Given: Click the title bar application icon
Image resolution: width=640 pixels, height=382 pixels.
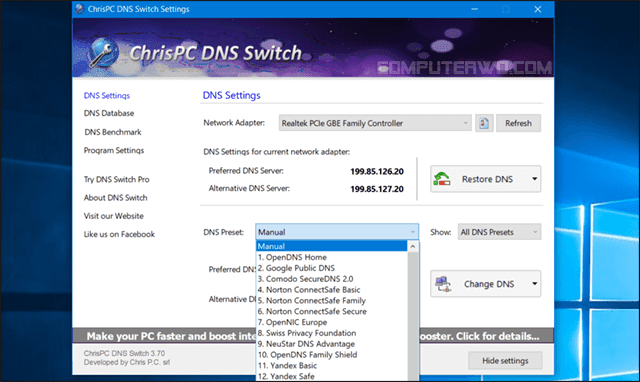Looking at the screenshot, I should point(80,9).
